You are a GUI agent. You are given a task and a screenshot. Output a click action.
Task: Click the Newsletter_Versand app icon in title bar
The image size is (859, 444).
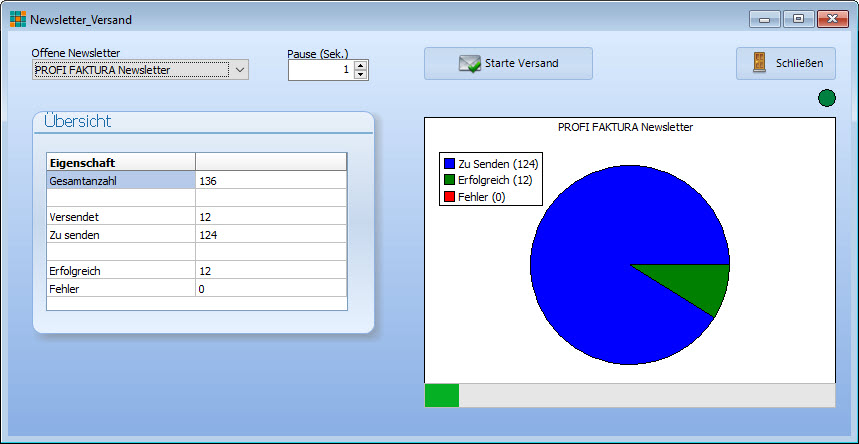point(18,19)
